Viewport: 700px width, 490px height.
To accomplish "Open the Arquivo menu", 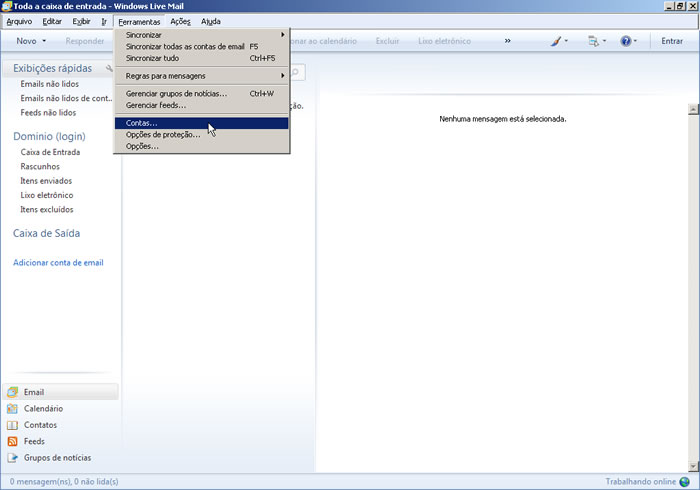I will pyautogui.click(x=19, y=21).
